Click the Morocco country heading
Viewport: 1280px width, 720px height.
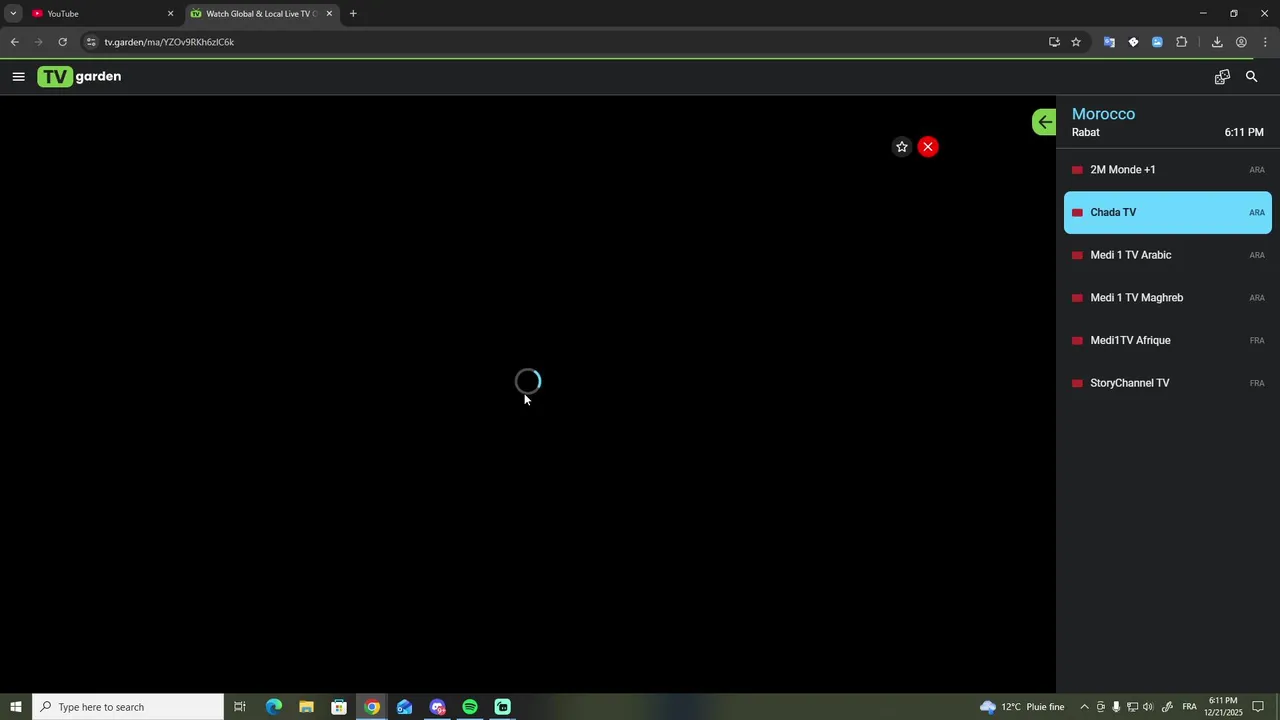(1103, 114)
